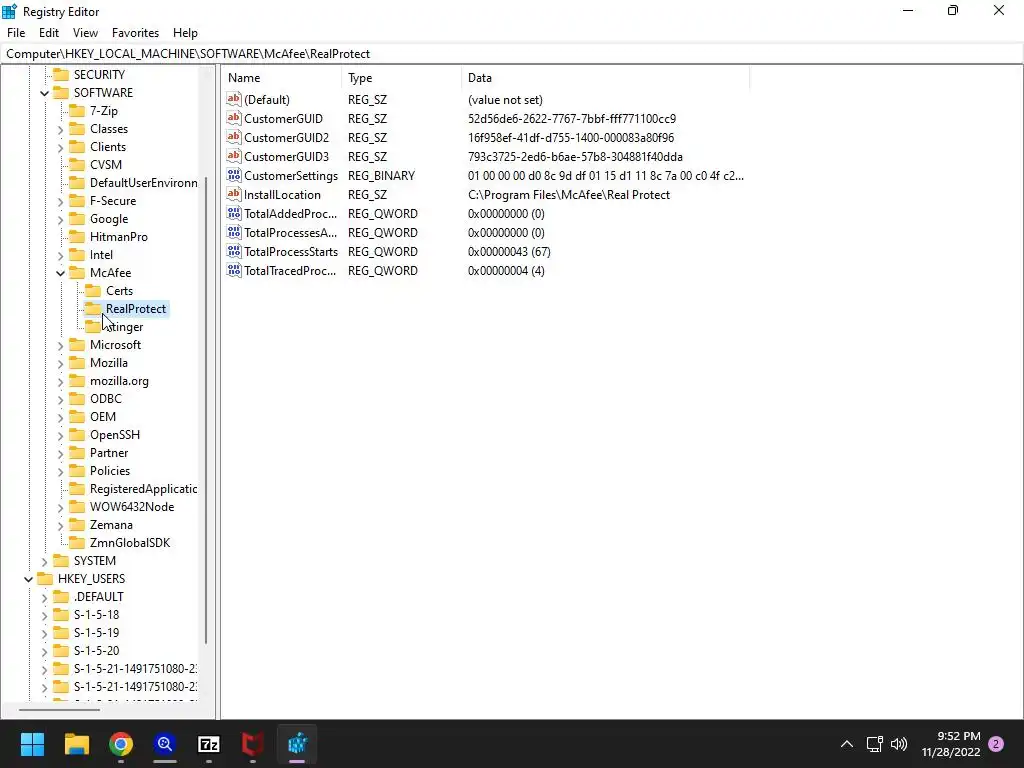Open the Favorites menu
1024x768 pixels.
click(135, 33)
